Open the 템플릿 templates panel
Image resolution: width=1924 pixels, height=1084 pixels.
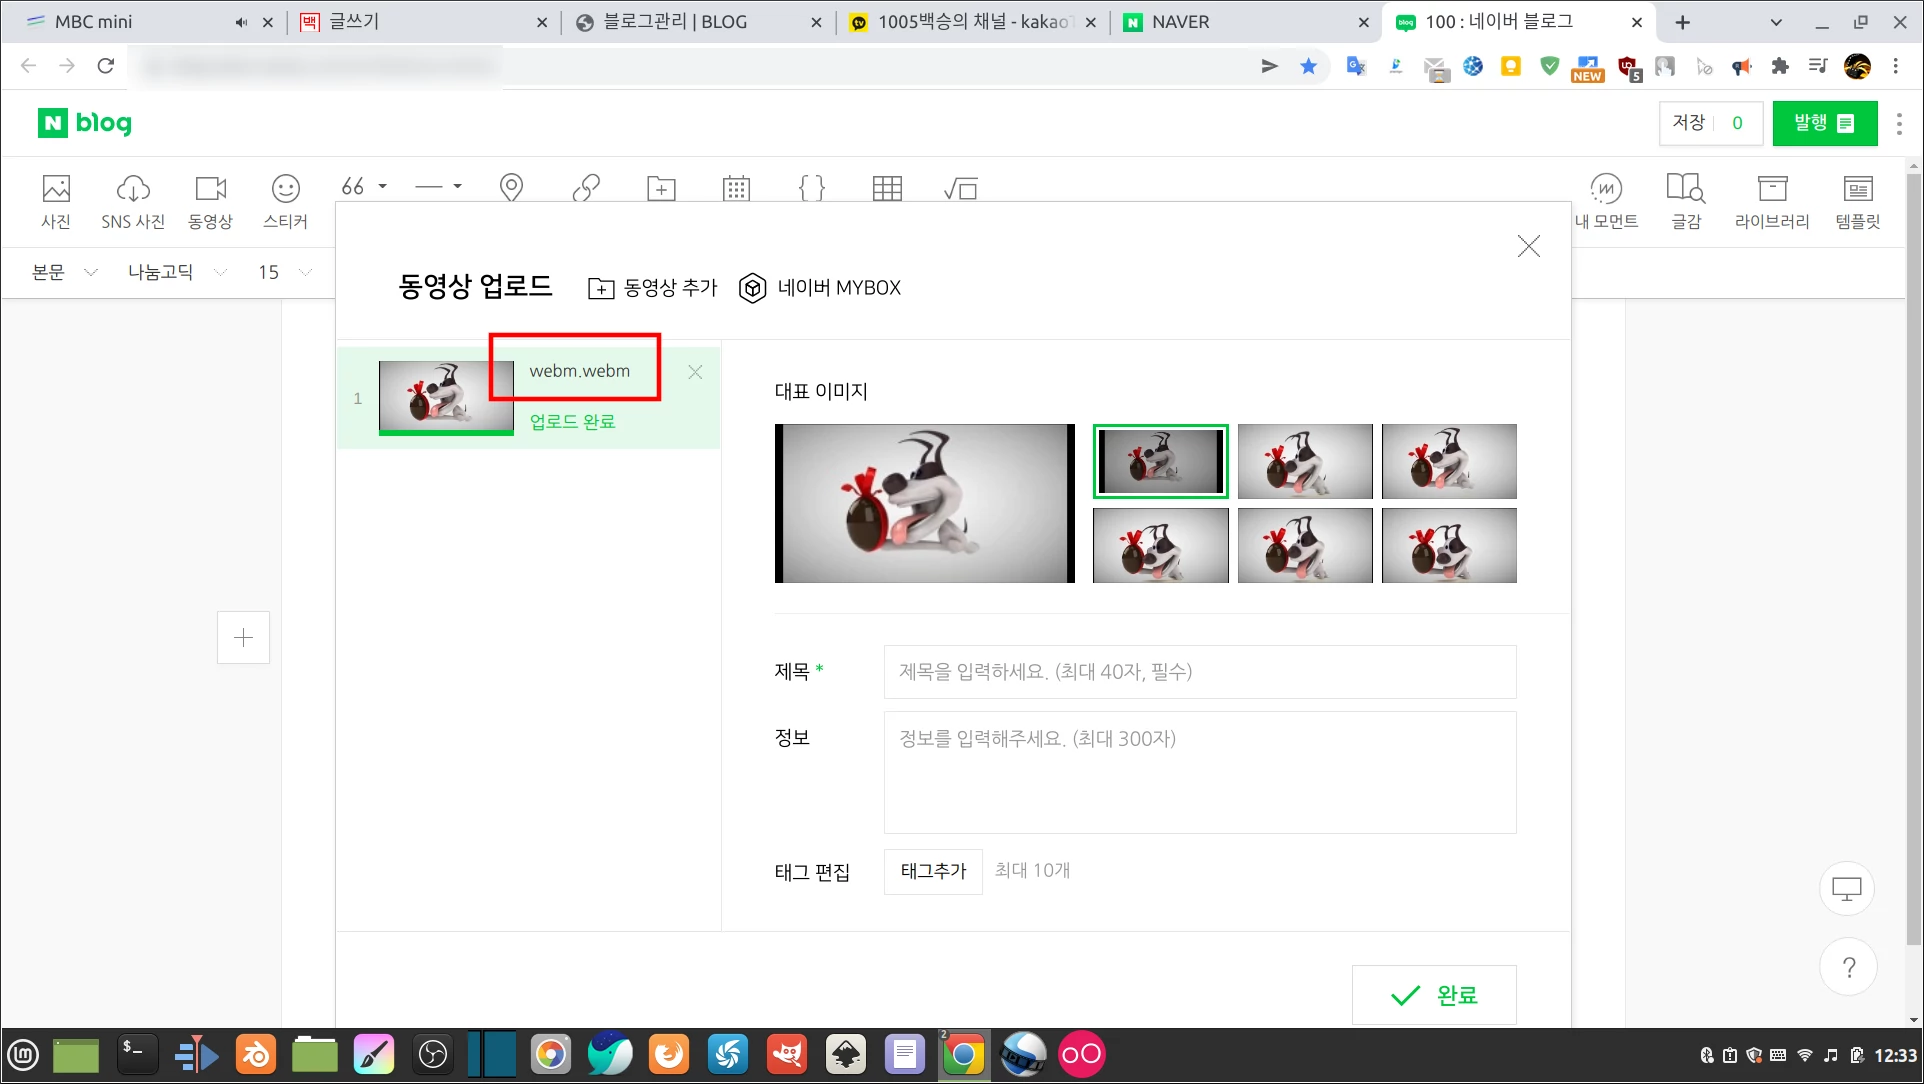[1857, 200]
